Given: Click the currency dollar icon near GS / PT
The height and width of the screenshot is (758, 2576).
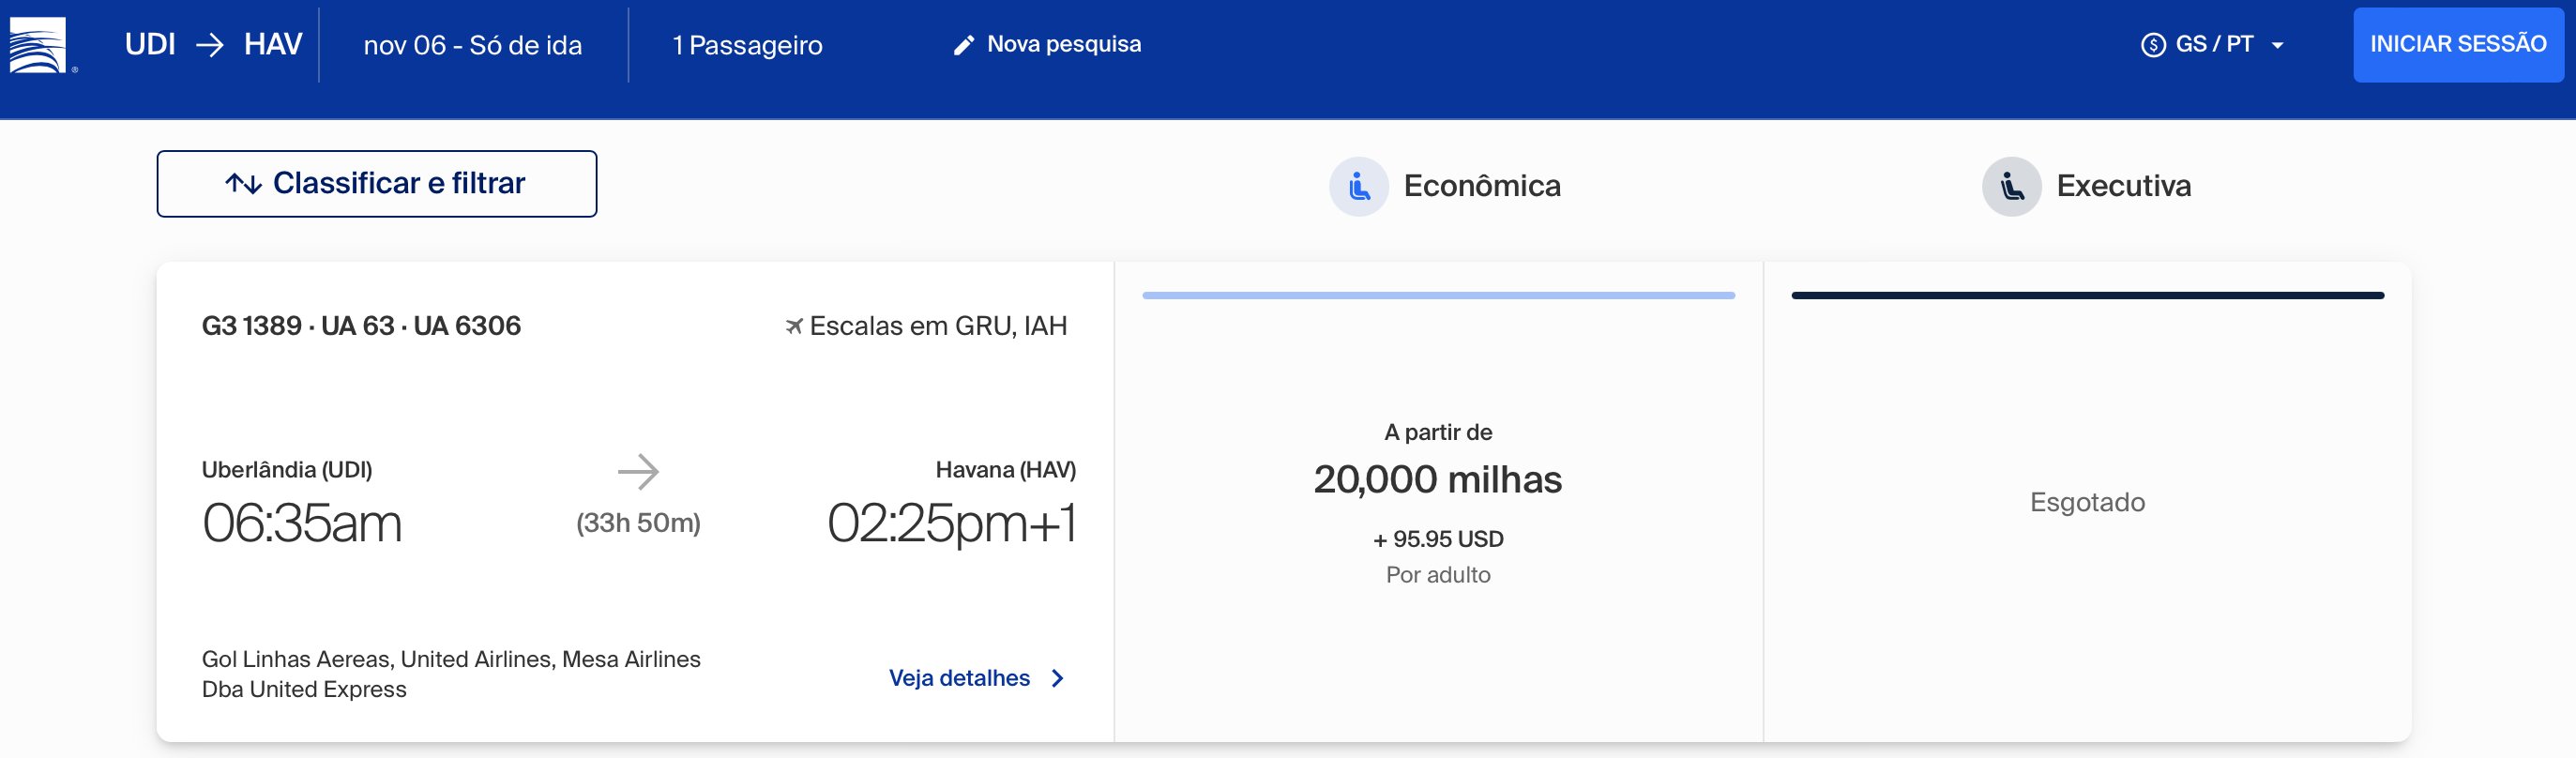Looking at the screenshot, I should (2153, 45).
